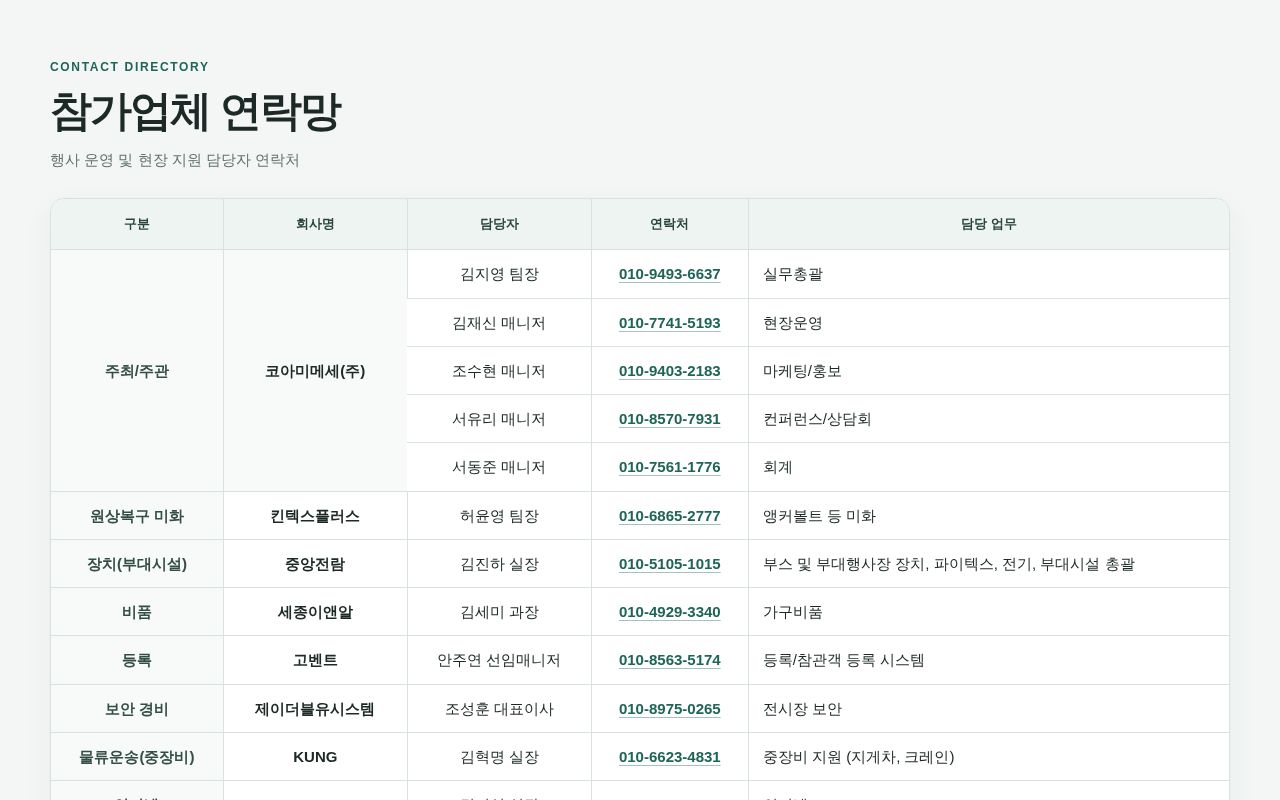Viewport: 1280px width, 800px height.
Task: Click the name 조수현 매니저
Action: [x=499, y=371]
